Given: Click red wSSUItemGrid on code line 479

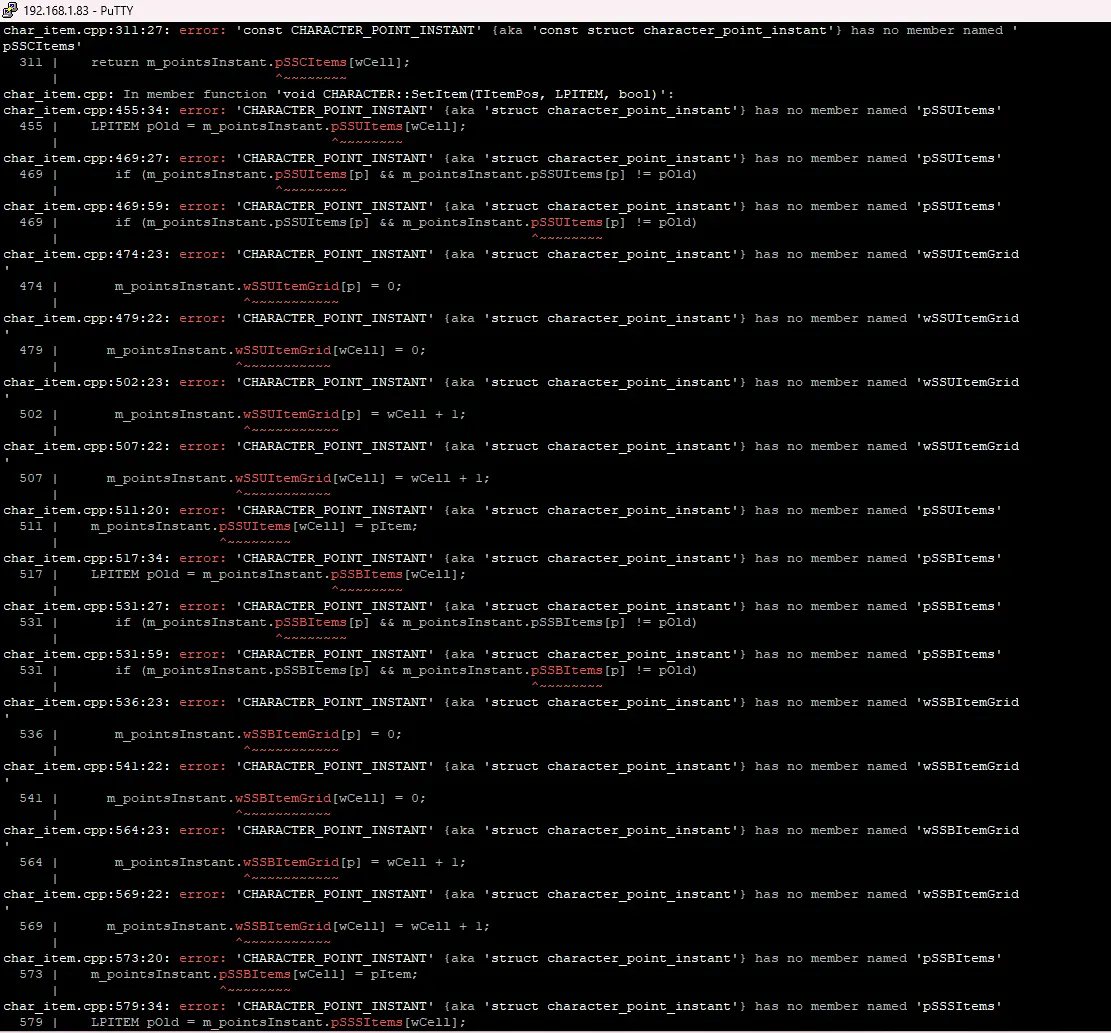Looking at the screenshot, I should click(x=282, y=350).
